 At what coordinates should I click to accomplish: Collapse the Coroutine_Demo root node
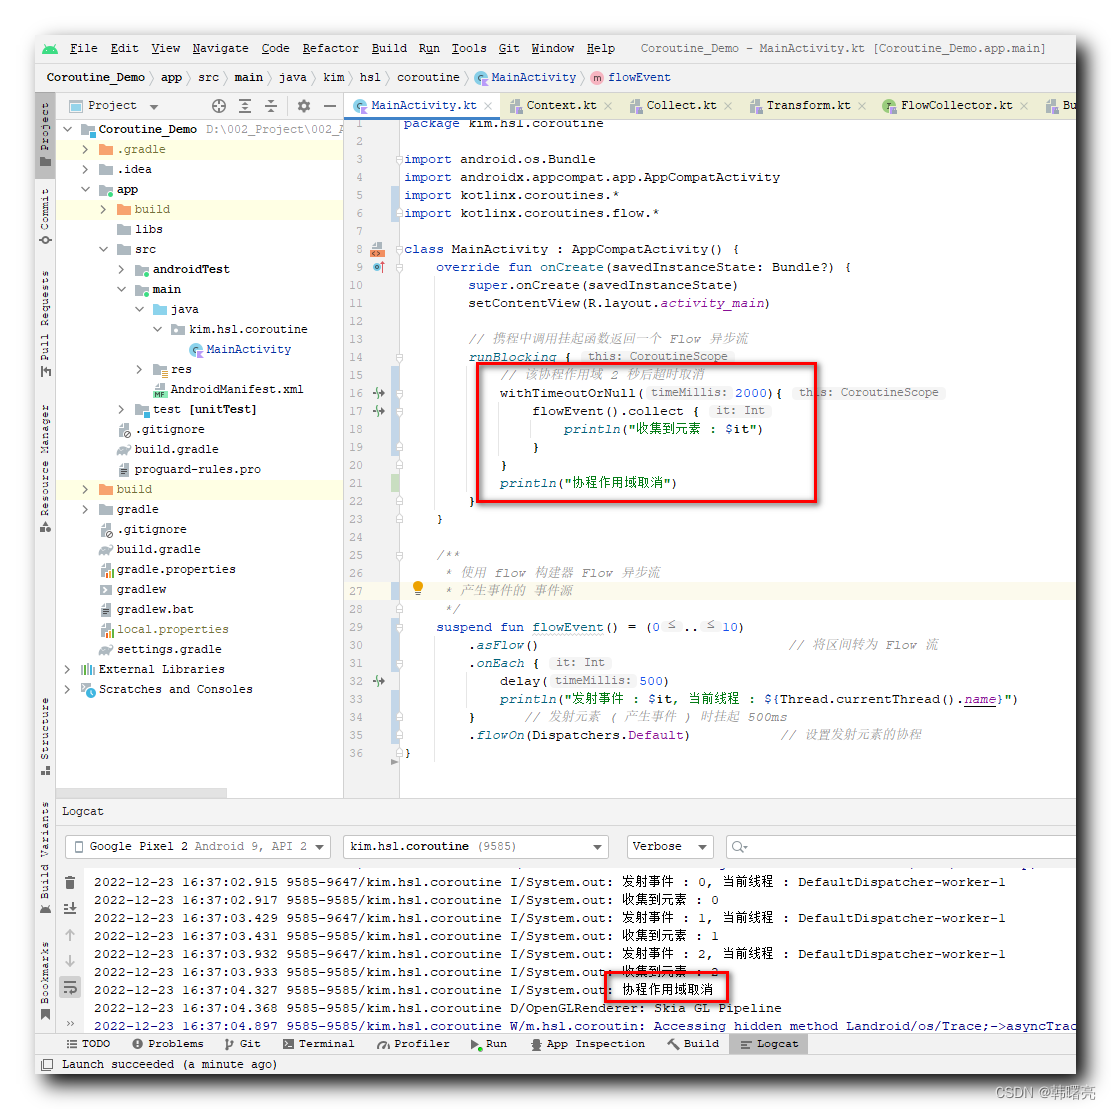pos(68,129)
